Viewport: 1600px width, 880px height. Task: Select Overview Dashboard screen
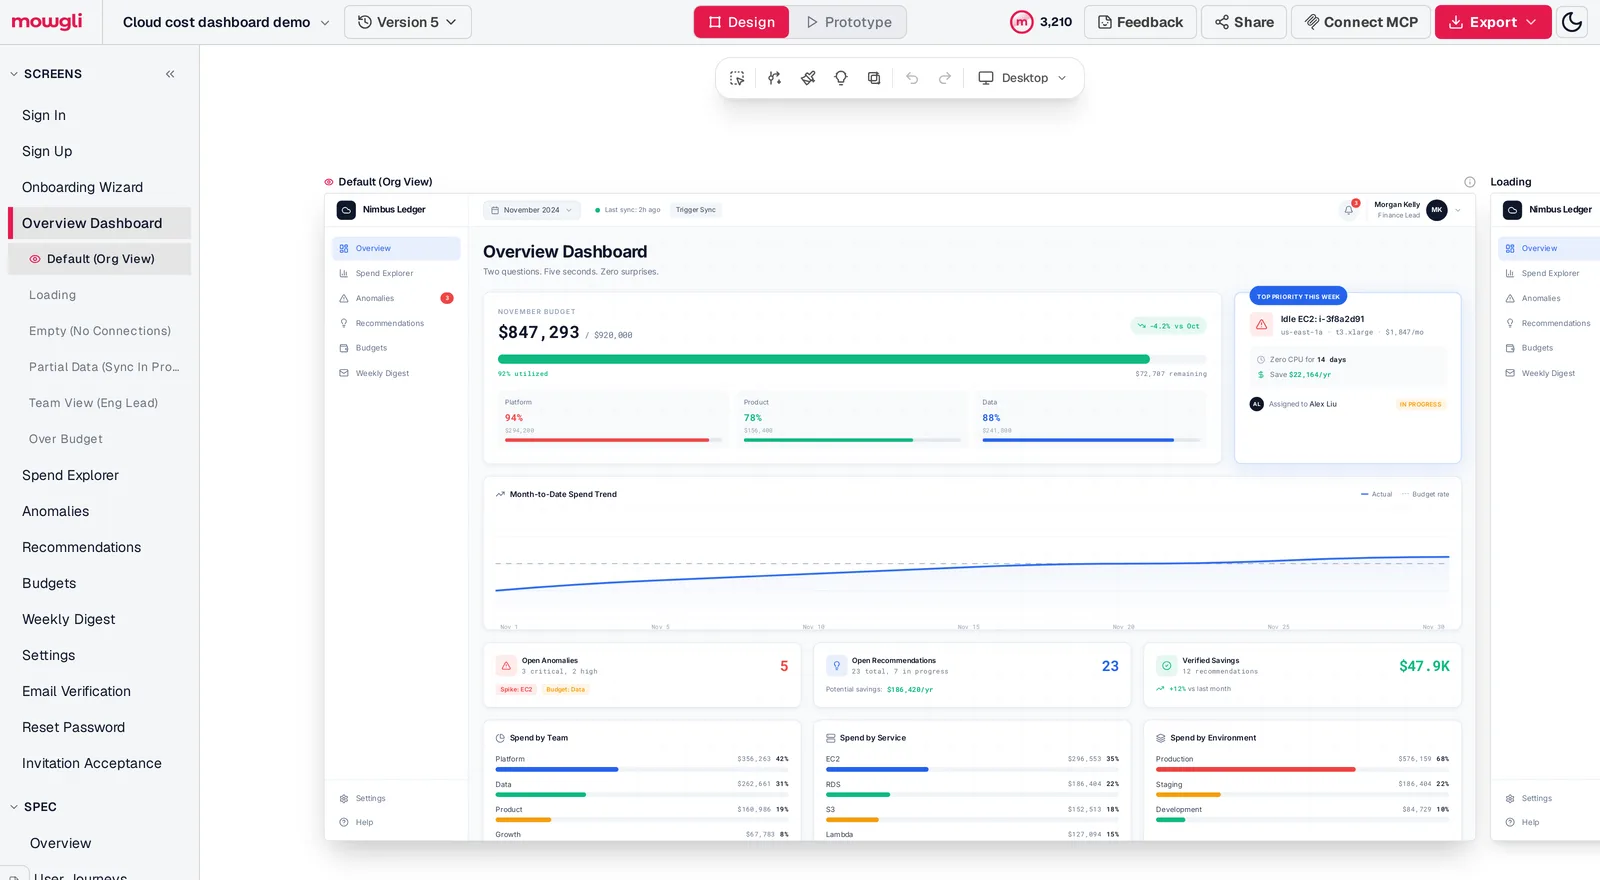point(99,223)
